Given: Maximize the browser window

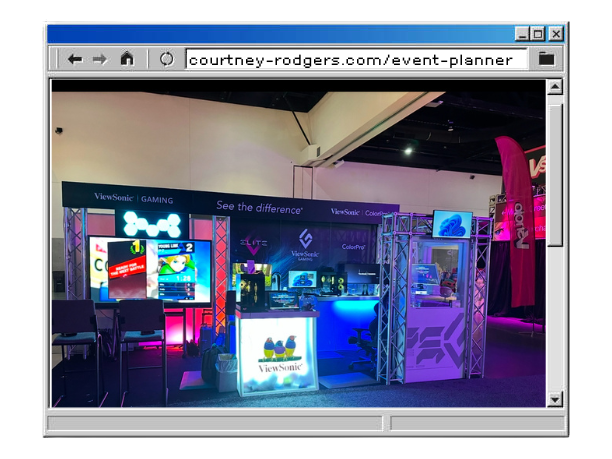Looking at the screenshot, I should [538, 34].
